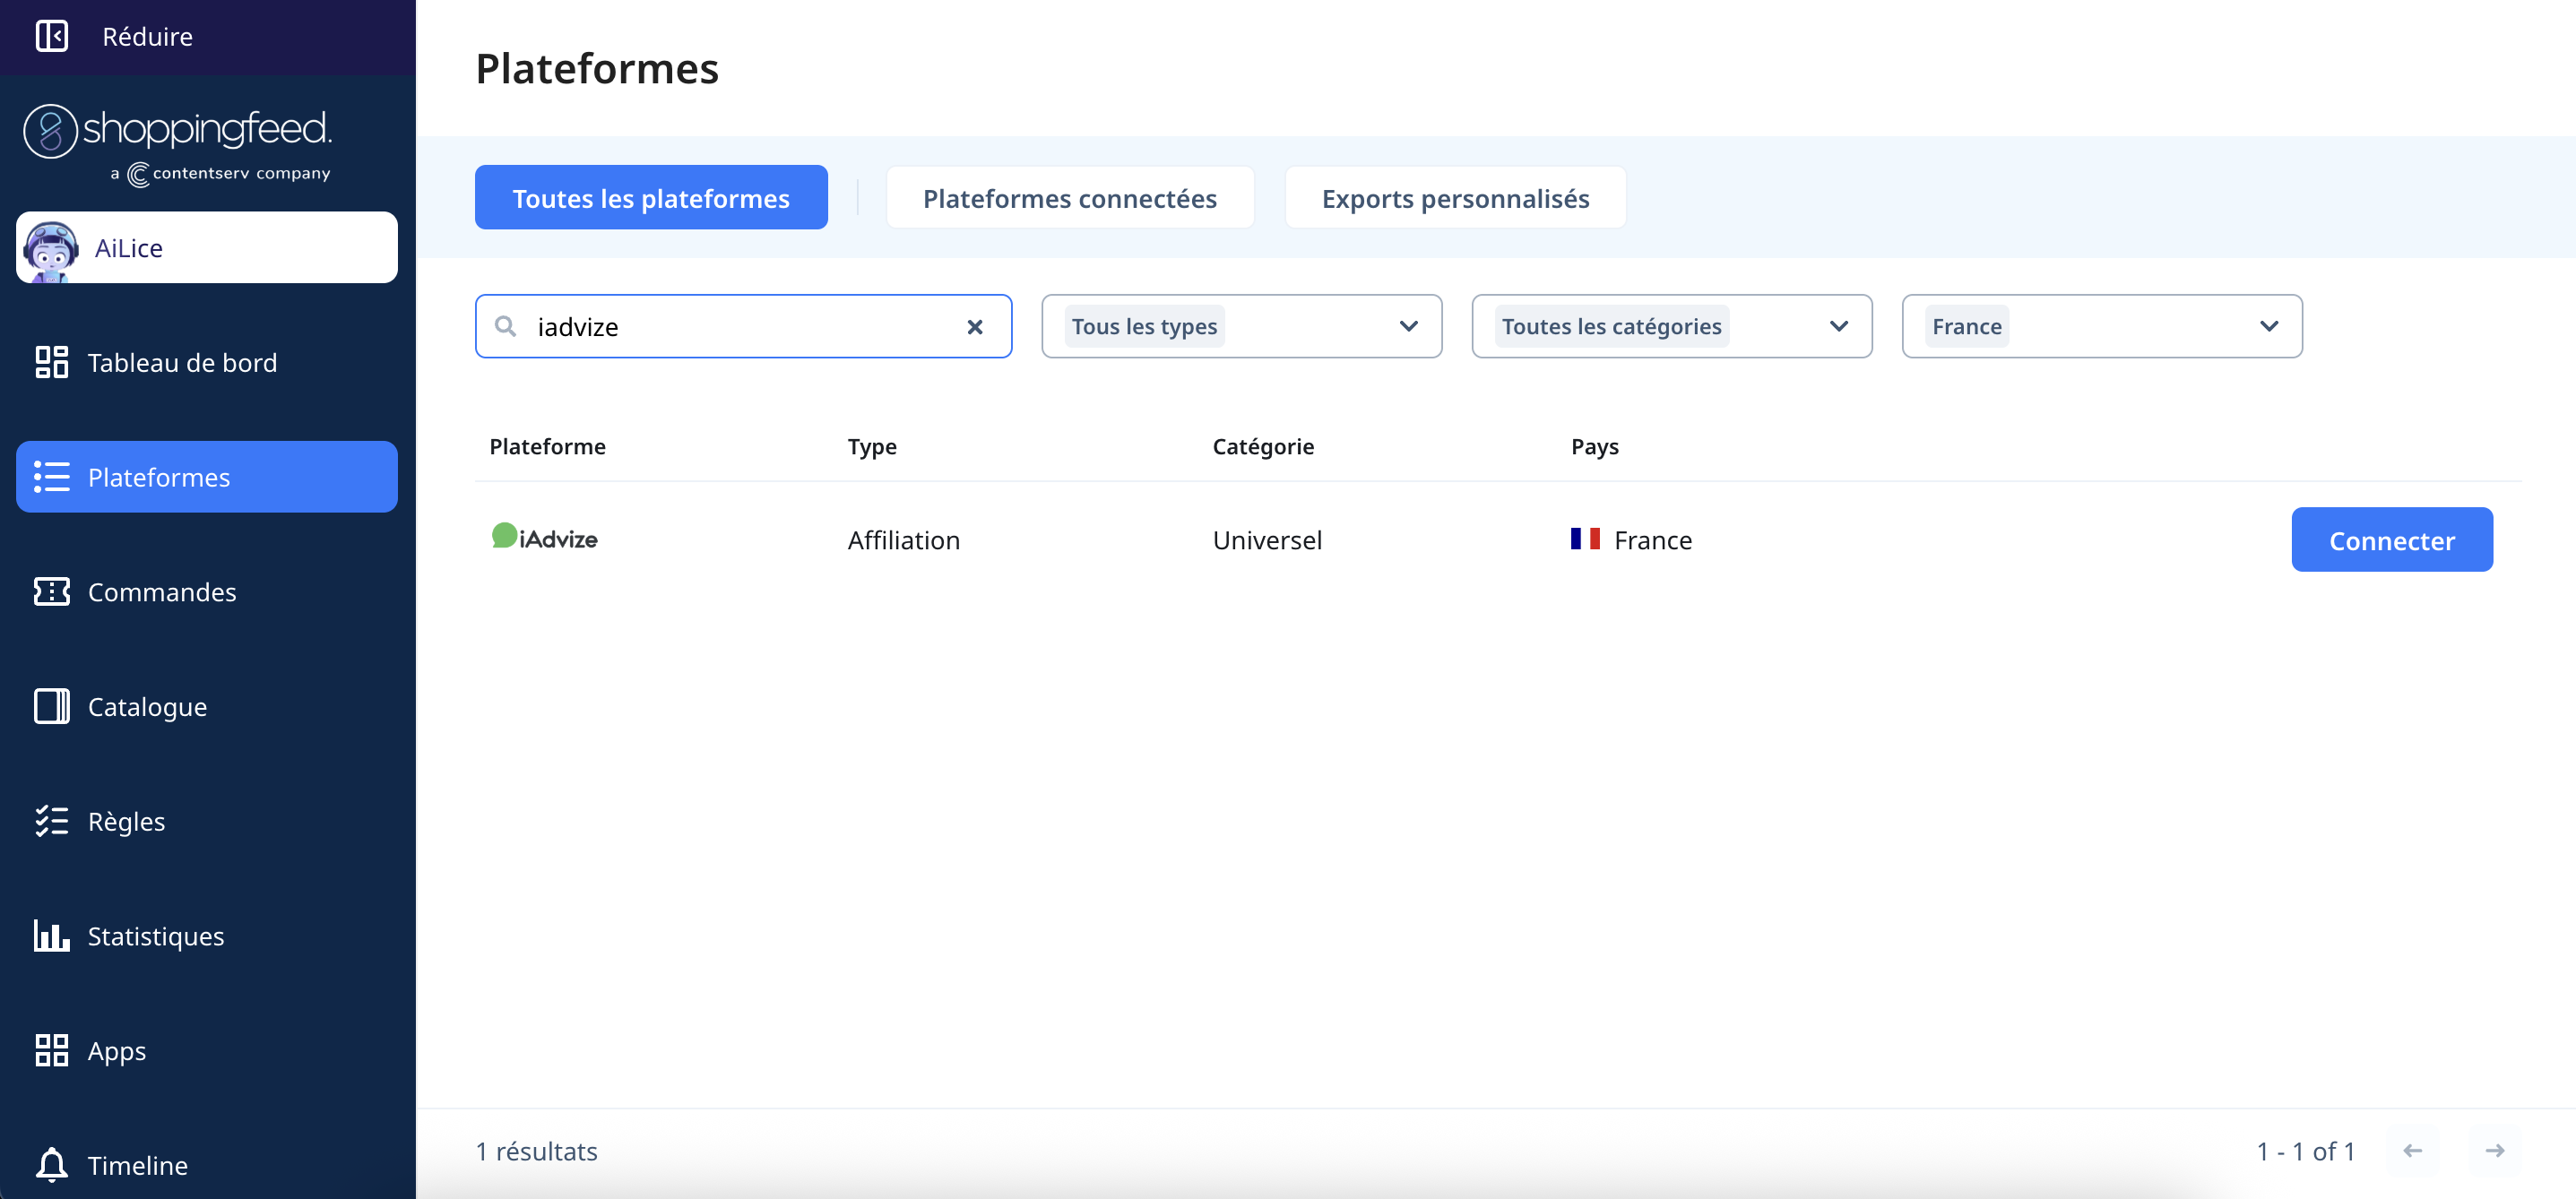This screenshot has height=1199, width=2576.
Task: Connect the iAdvize platform
Action: 2391,540
